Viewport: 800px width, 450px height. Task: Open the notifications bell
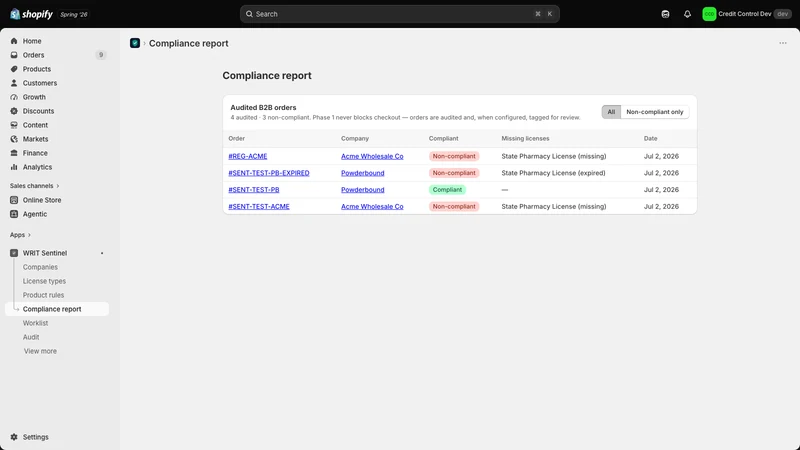(687, 14)
